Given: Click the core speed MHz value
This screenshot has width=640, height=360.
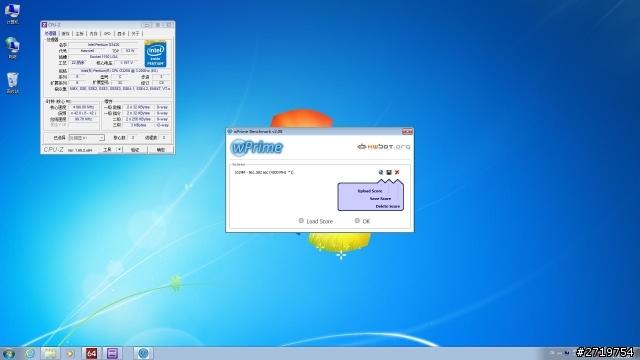Looking at the screenshot, I should pyautogui.click(x=83, y=107).
